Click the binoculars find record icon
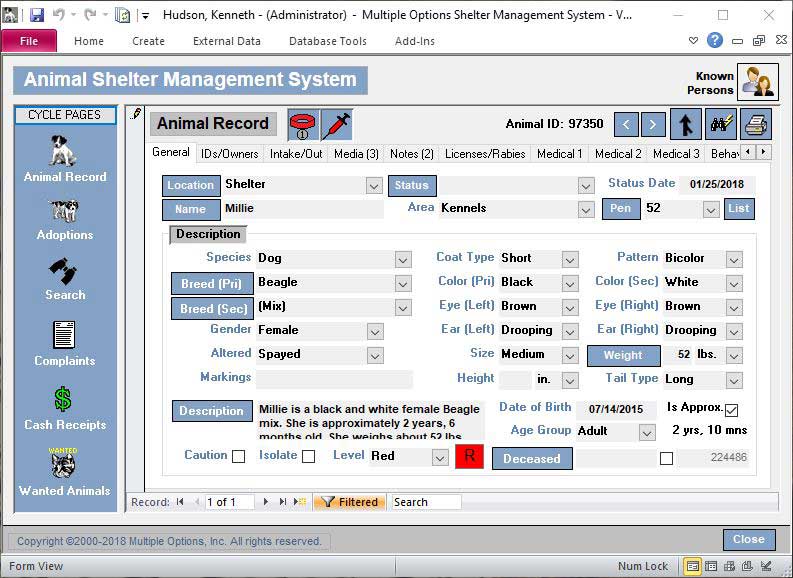The image size is (793, 578). tap(721, 124)
